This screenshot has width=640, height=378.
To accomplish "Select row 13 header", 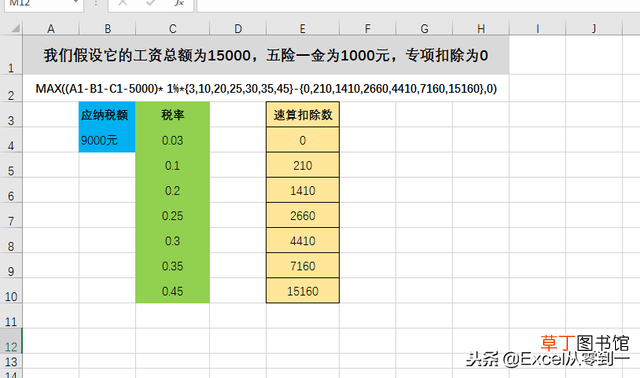I will click(x=11, y=361).
